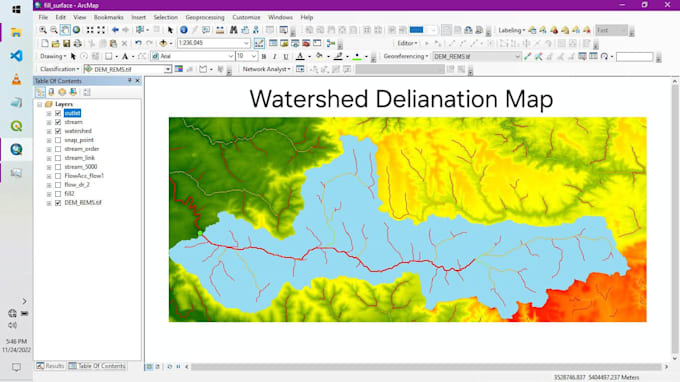Apply underline text formatting
680x382 pixels.
(x=286, y=56)
